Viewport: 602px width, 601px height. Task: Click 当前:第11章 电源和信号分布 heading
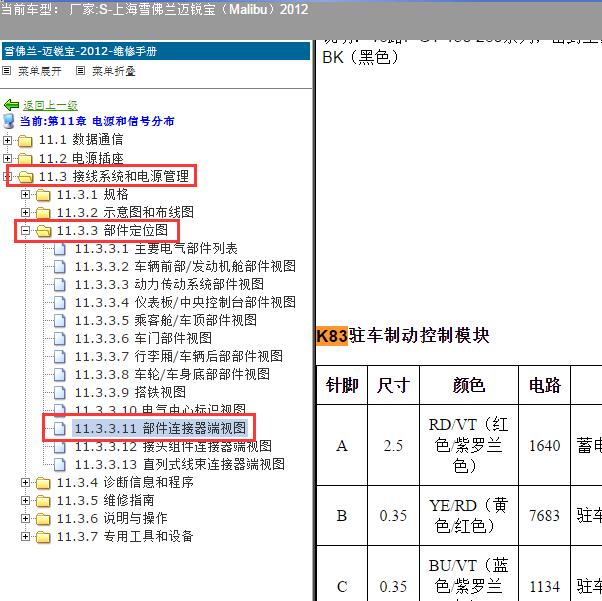97,121
